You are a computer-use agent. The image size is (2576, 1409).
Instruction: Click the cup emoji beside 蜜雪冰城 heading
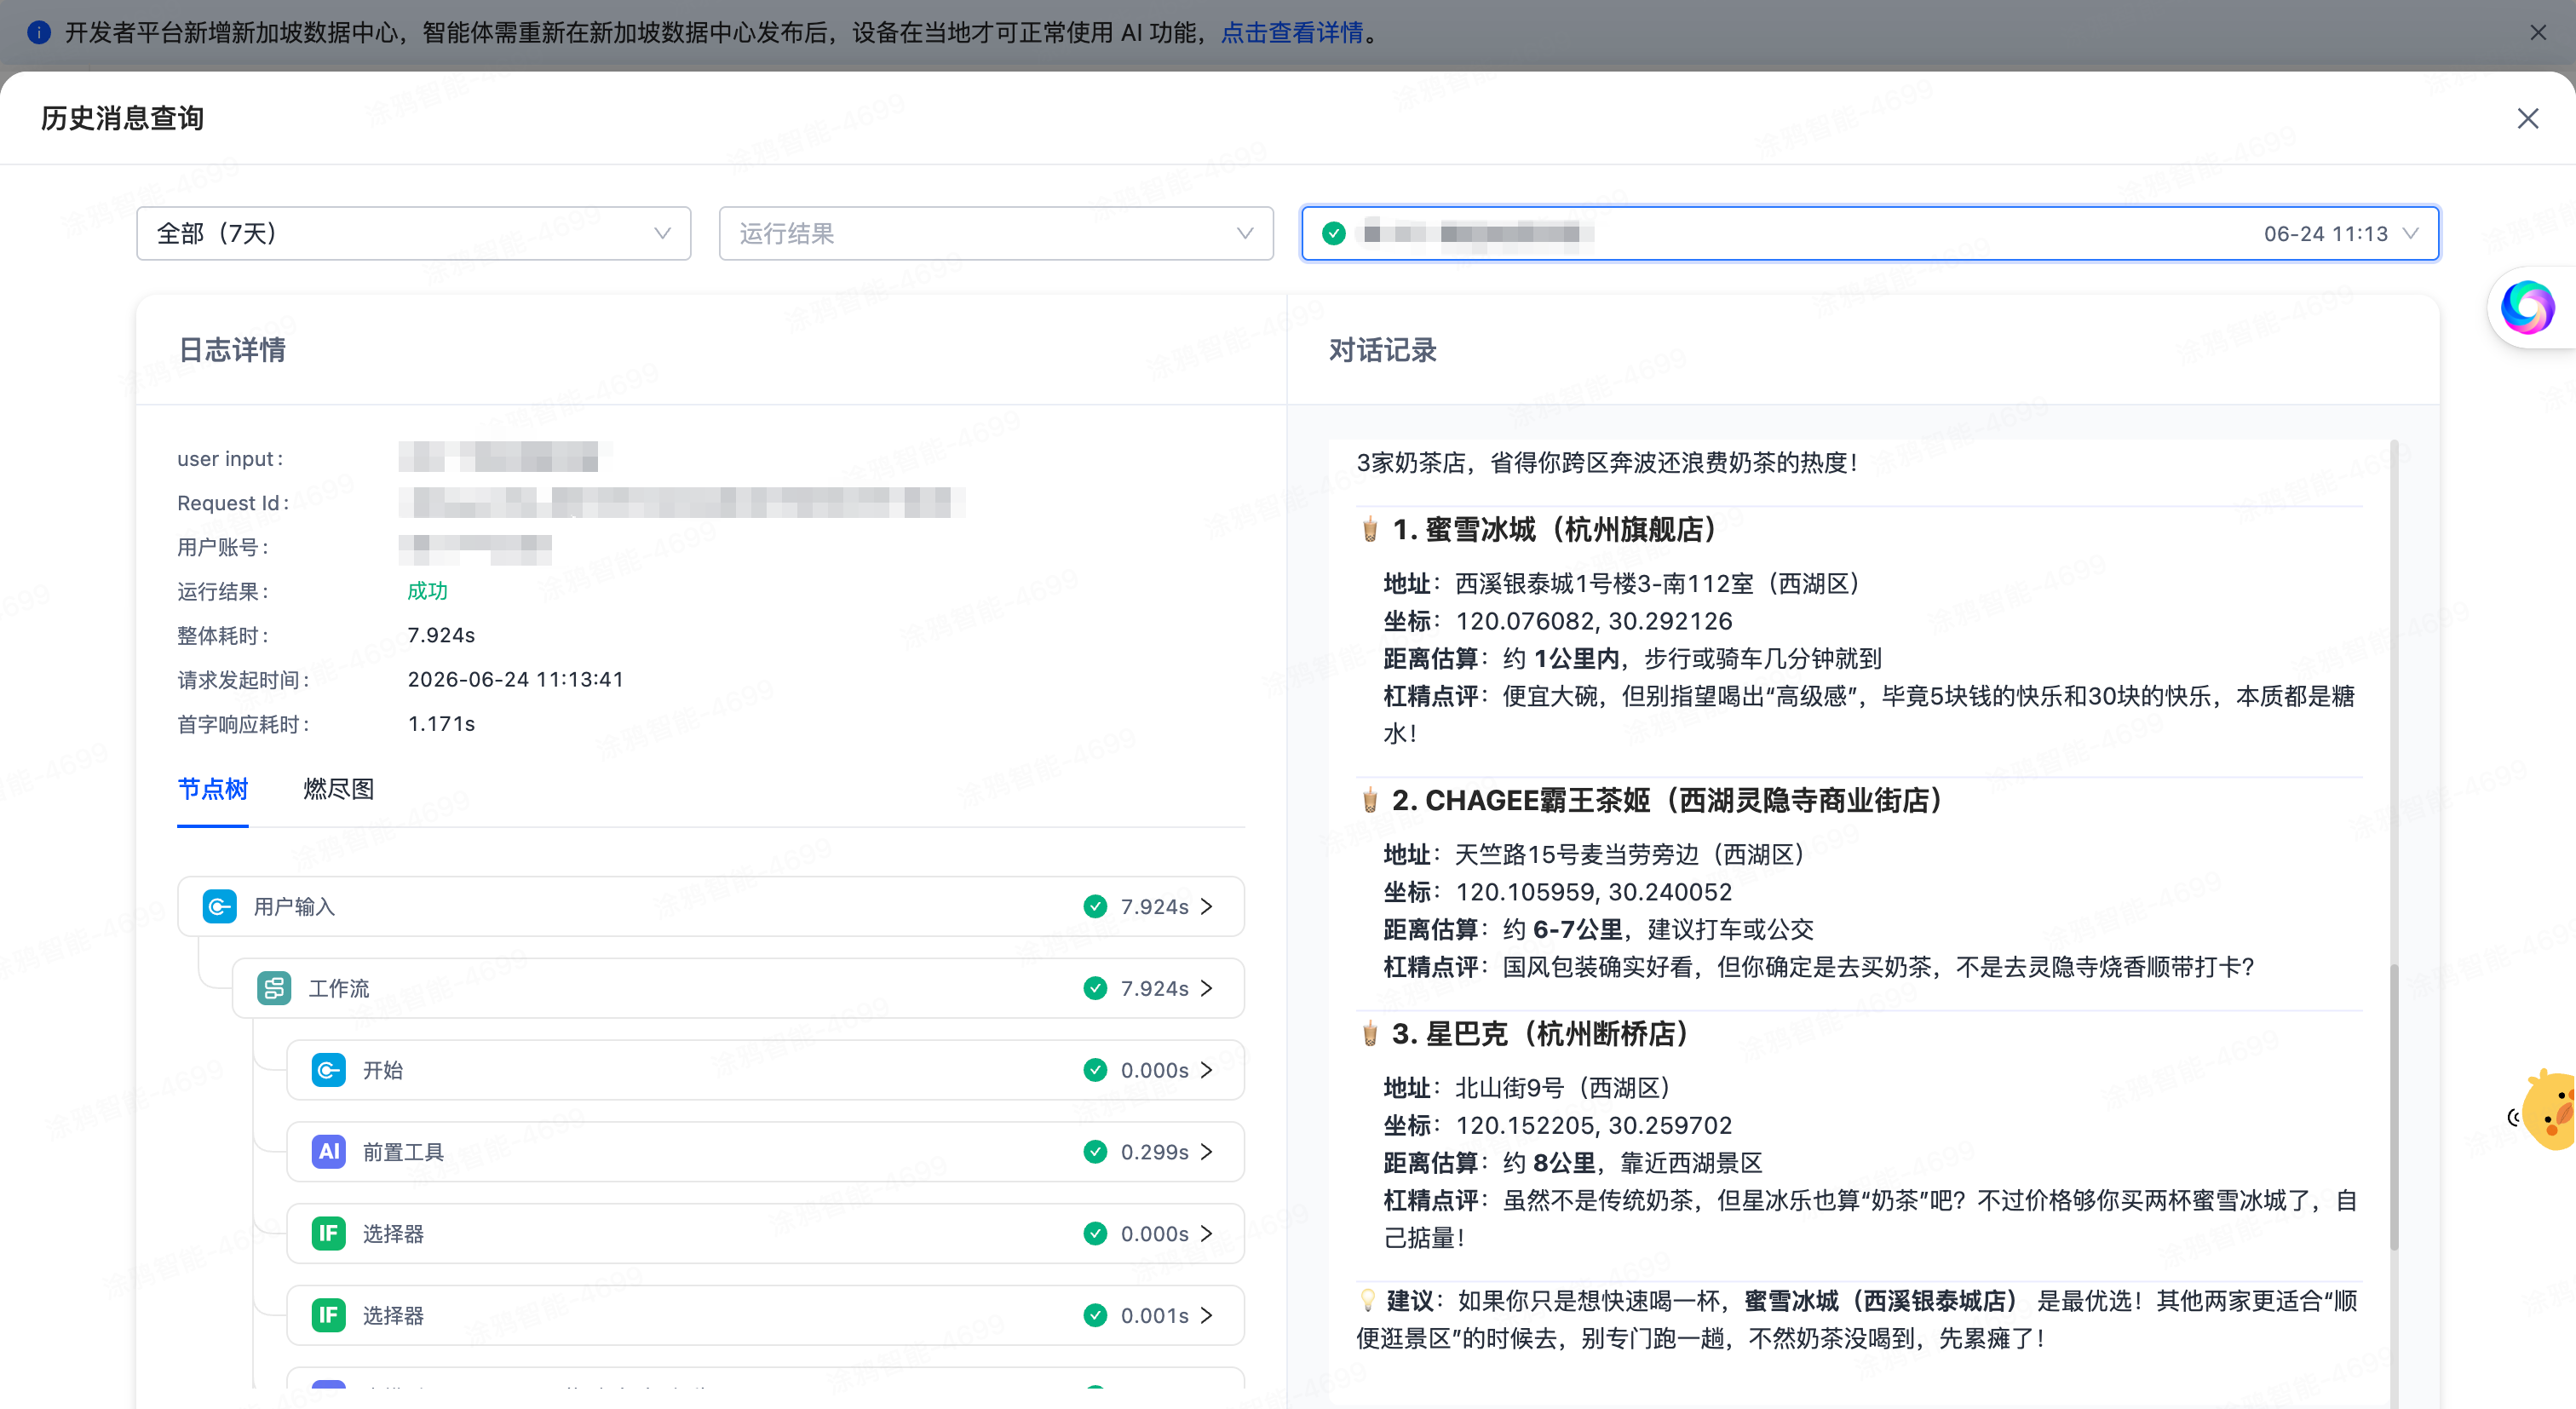(1369, 529)
